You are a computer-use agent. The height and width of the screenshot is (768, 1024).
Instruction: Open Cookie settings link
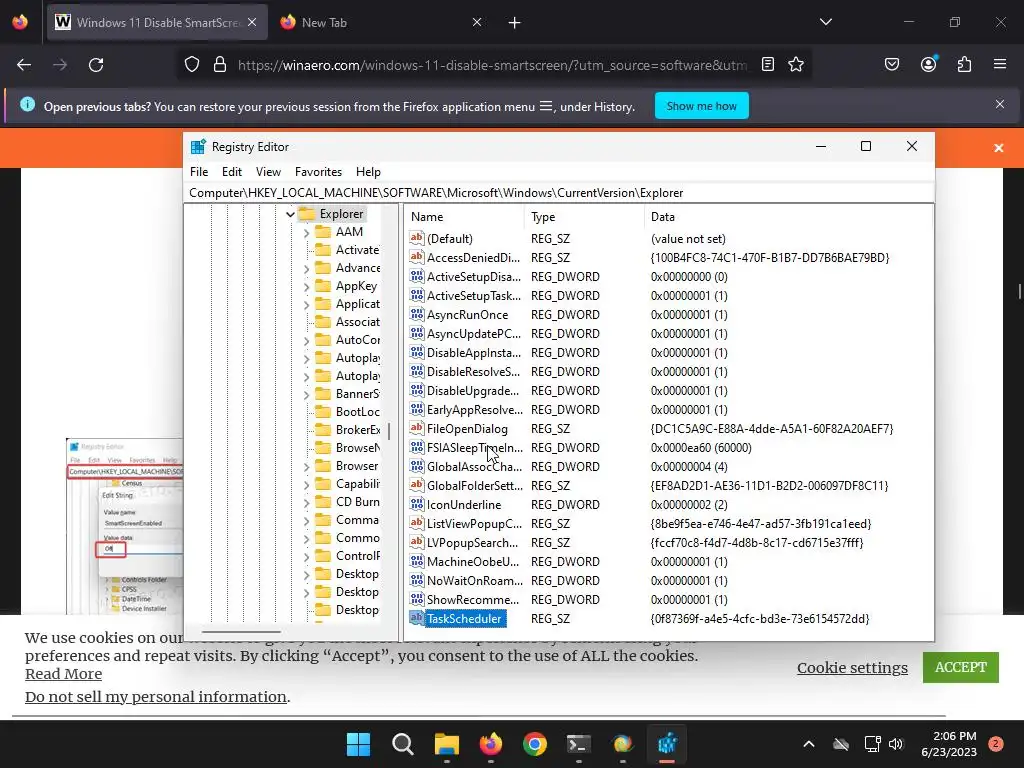click(x=852, y=667)
